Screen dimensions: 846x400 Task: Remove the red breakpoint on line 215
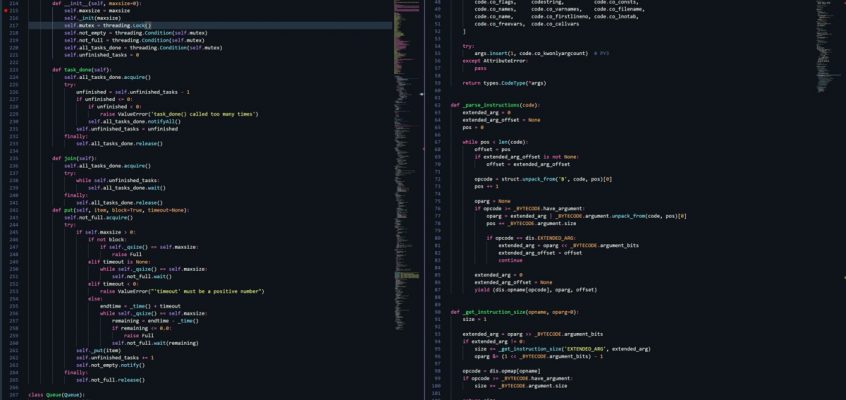pyautogui.click(x=5, y=11)
